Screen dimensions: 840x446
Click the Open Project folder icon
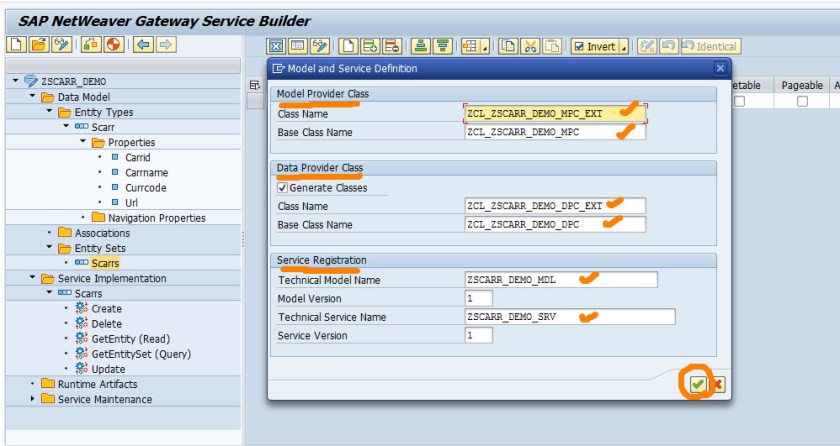tap(39, 44)
